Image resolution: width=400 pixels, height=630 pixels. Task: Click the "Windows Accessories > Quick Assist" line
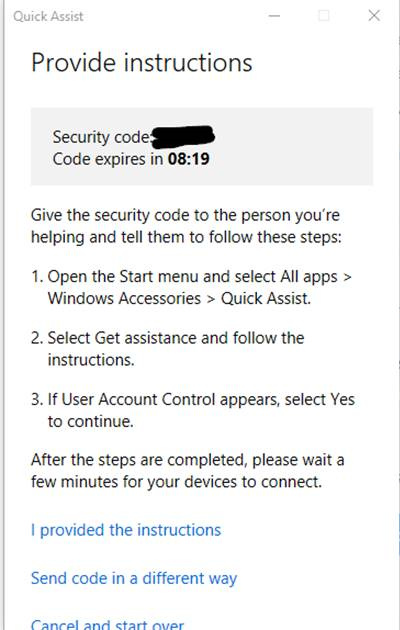[x=179, y=299]
